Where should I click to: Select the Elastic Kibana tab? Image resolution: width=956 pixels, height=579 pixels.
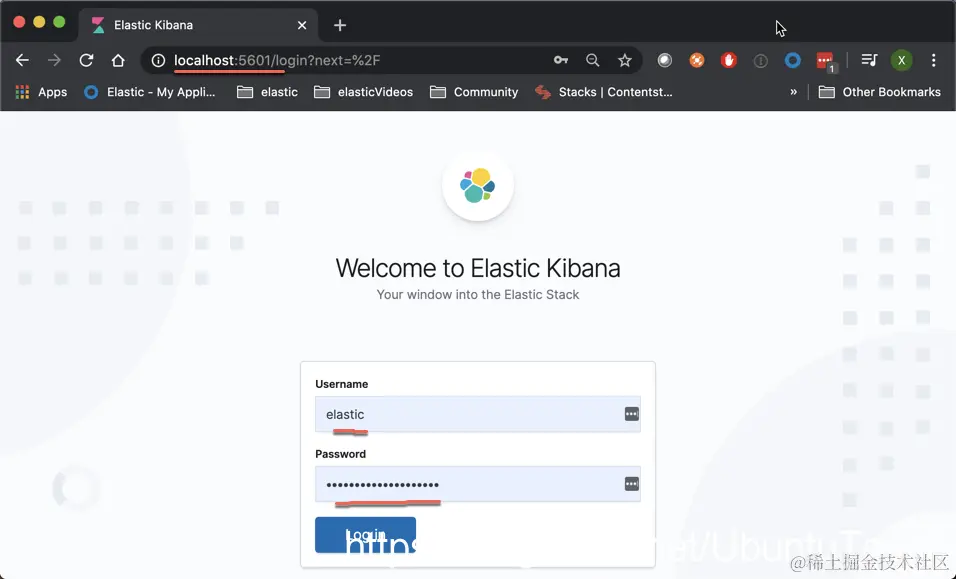pyautogui.click(x=198, y=25)
